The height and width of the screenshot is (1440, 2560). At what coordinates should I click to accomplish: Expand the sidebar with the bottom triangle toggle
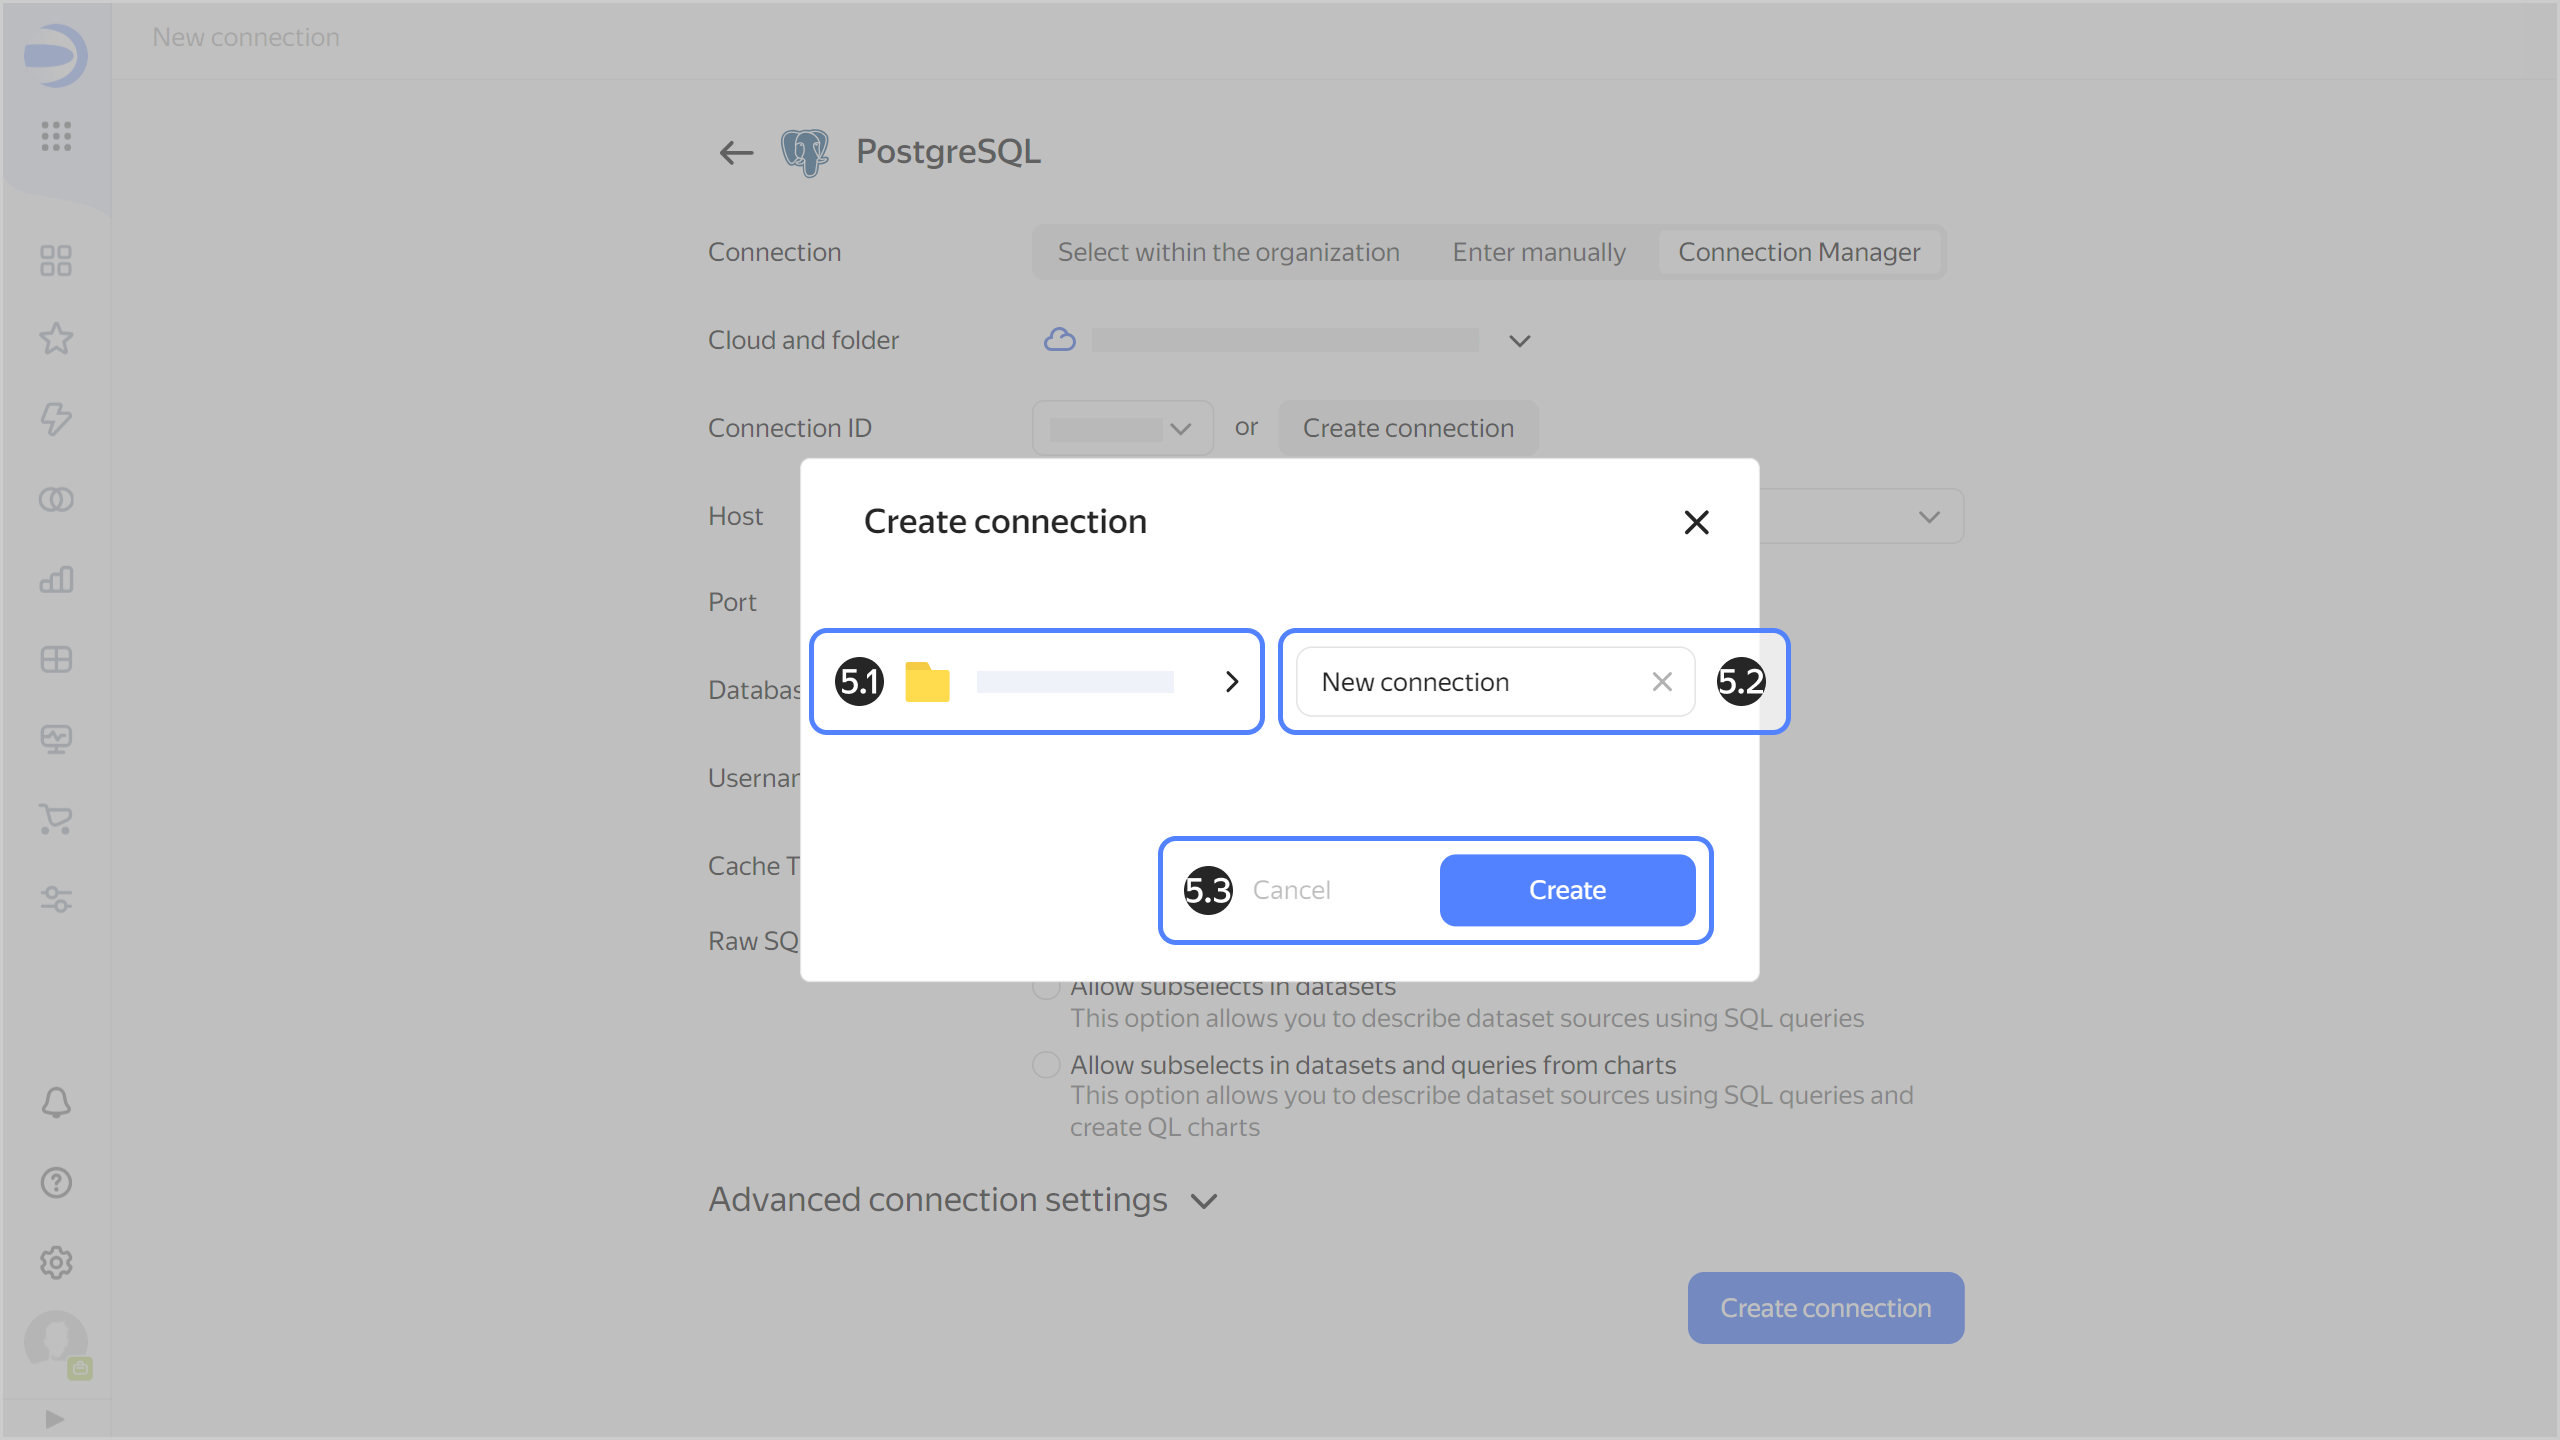coord(55,1419)
